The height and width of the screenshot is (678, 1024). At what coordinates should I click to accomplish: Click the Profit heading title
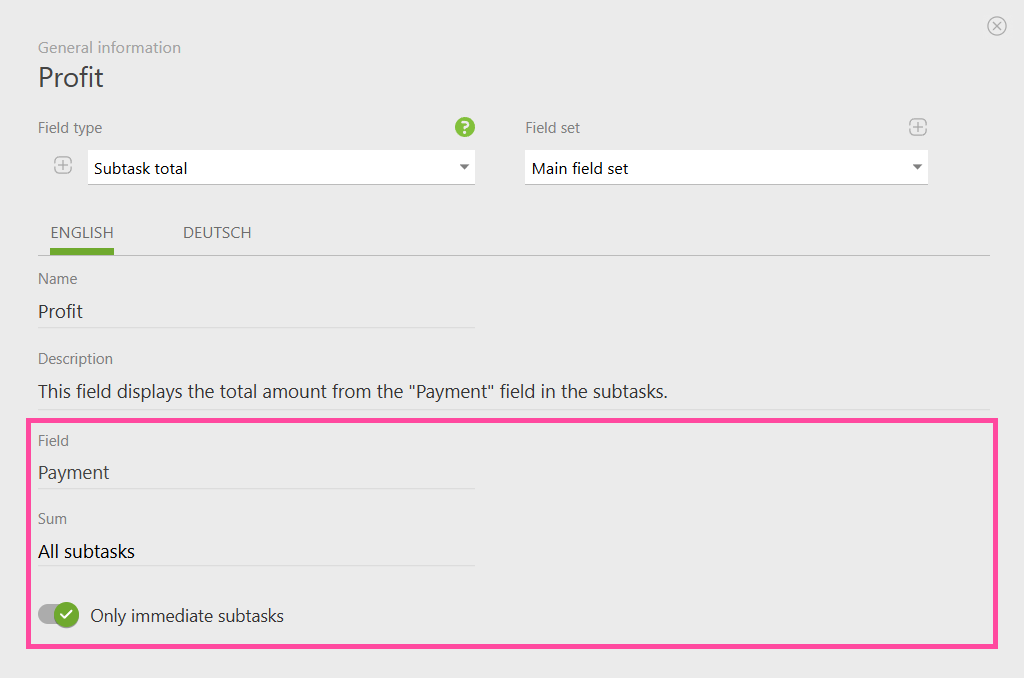pos(71,78)
